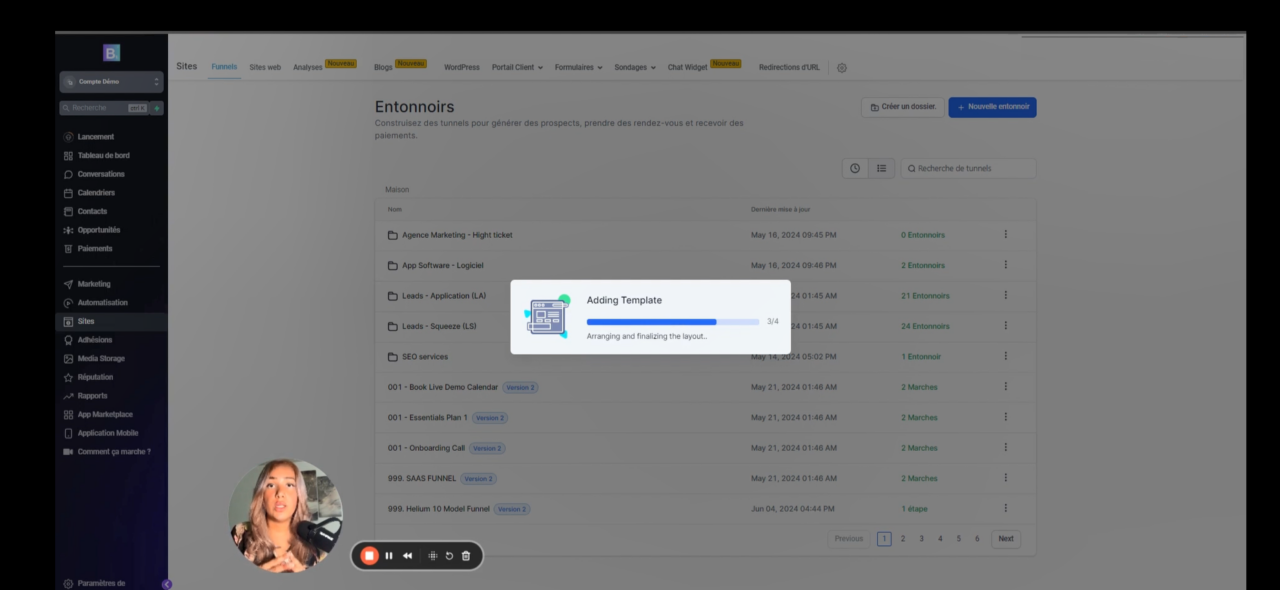Toggle recent history with the clock icon

(x=855, y=168)
